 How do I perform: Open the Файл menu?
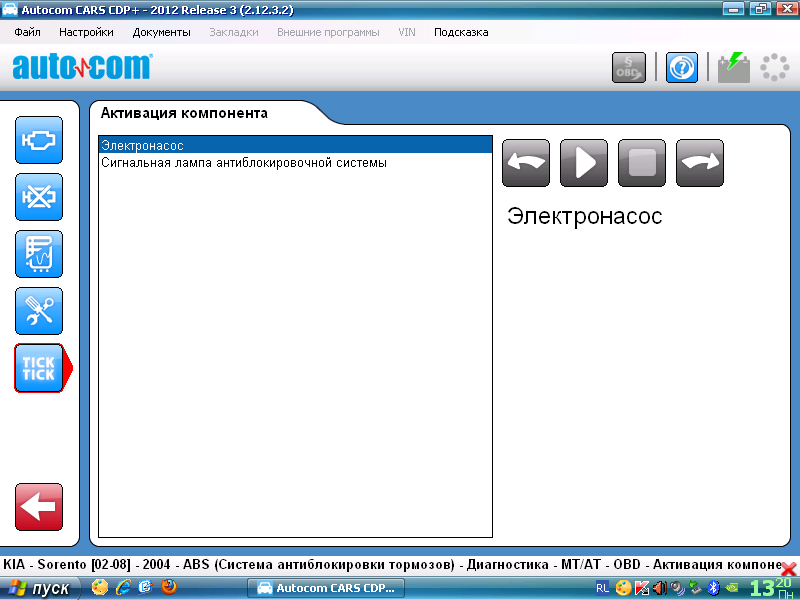click(x=28, y=32)
